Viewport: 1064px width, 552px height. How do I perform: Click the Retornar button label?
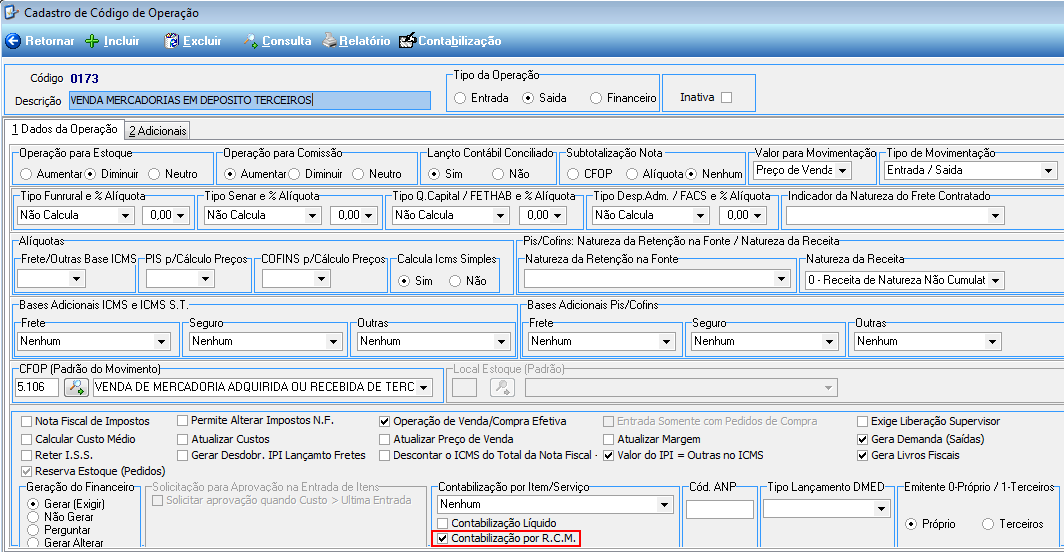pyautogui.click(x=50, y=41)
